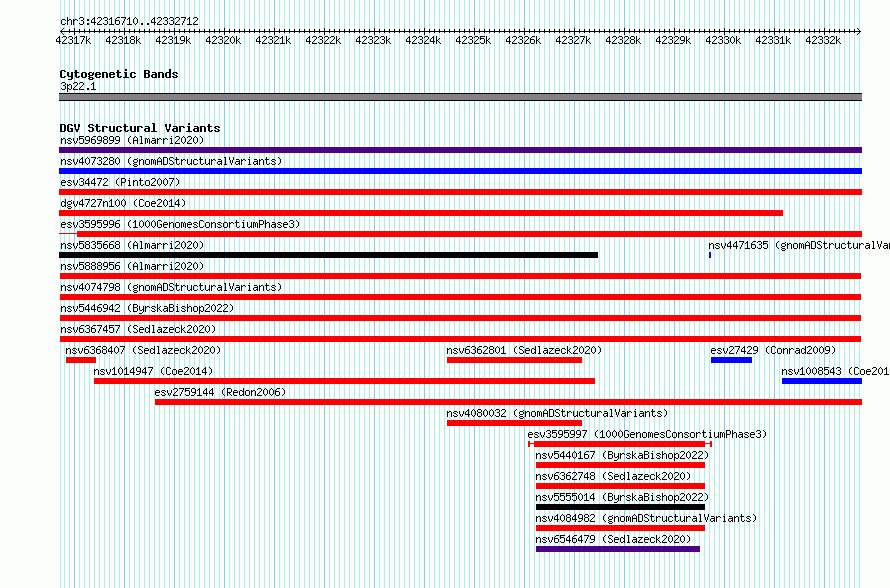Image resolution: width=890 pixels, height=588 pixels.
Task: Select the blue esv27429 variant bar
Action: pyautogui.click(x=731, y=360)
